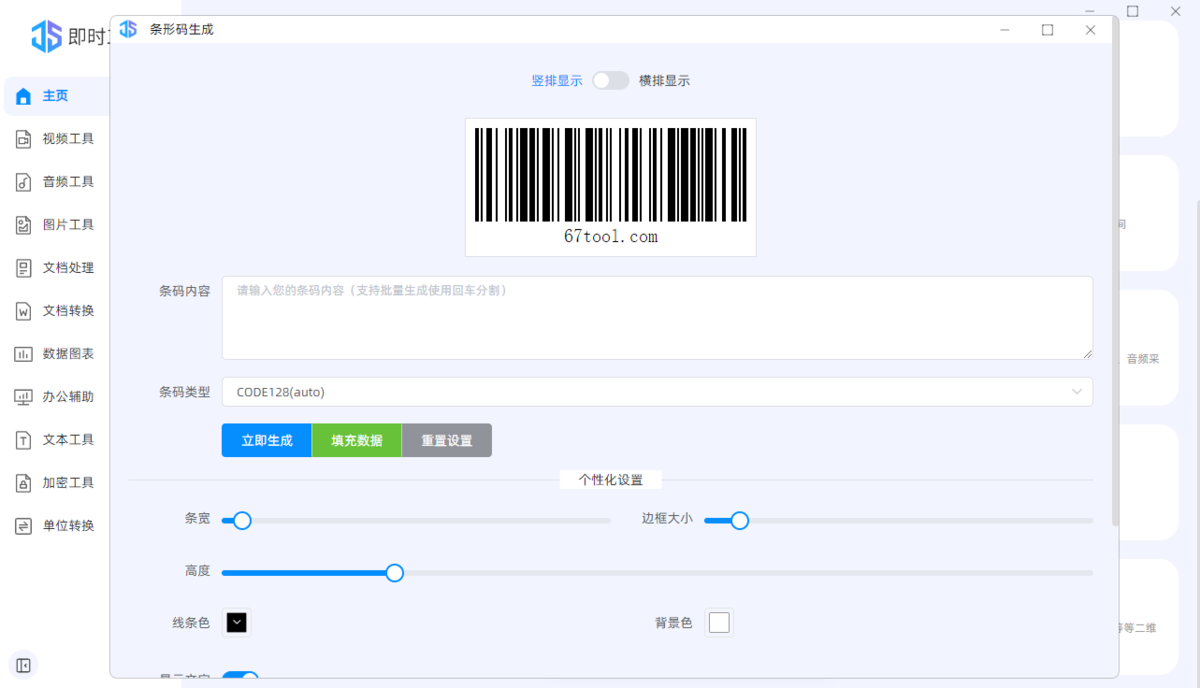Click the 高度 slider handle
Screen dimensions: 1200x688
[x=395, y=573]
